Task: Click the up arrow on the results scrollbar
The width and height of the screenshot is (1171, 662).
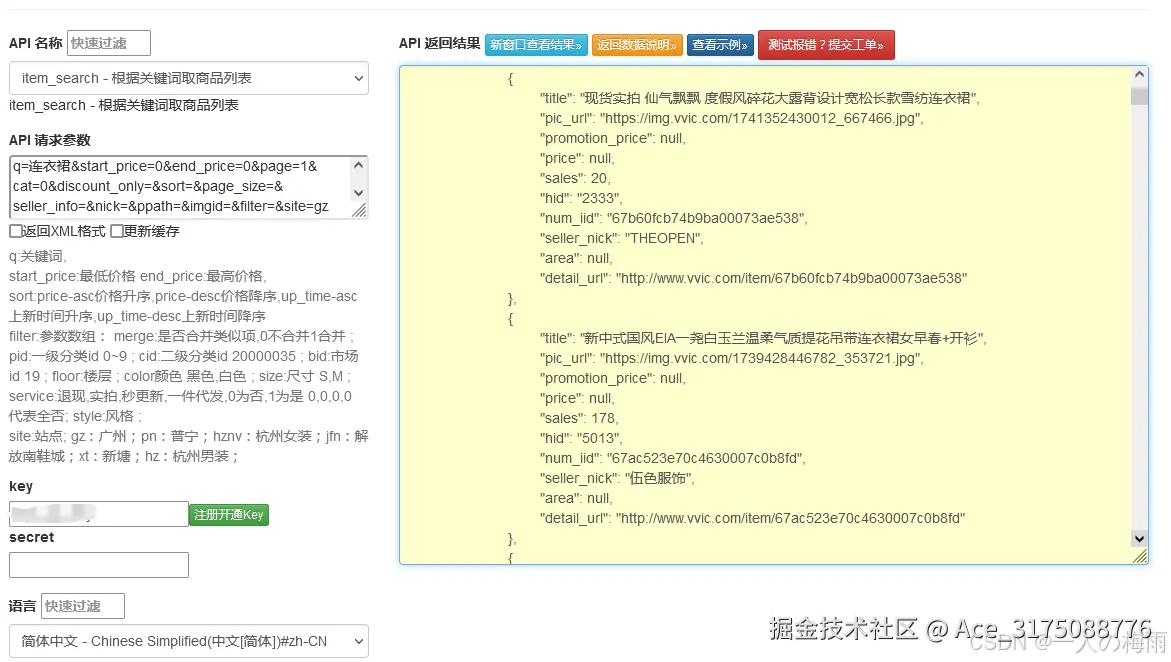Action: point(1139,72)
